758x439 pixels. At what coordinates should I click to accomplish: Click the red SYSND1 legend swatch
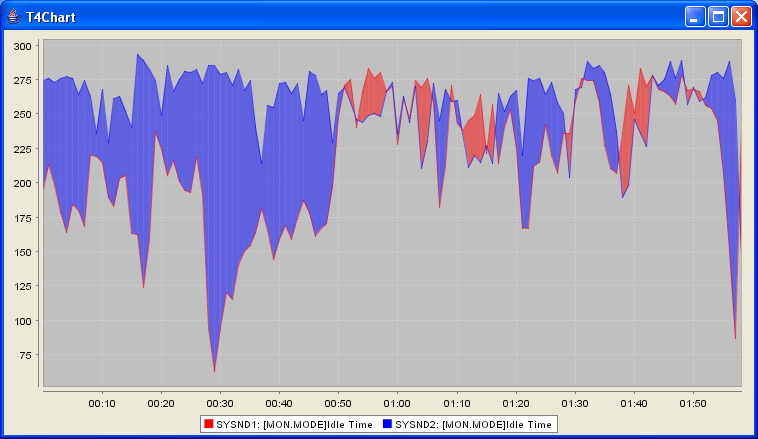pos(208,424)
